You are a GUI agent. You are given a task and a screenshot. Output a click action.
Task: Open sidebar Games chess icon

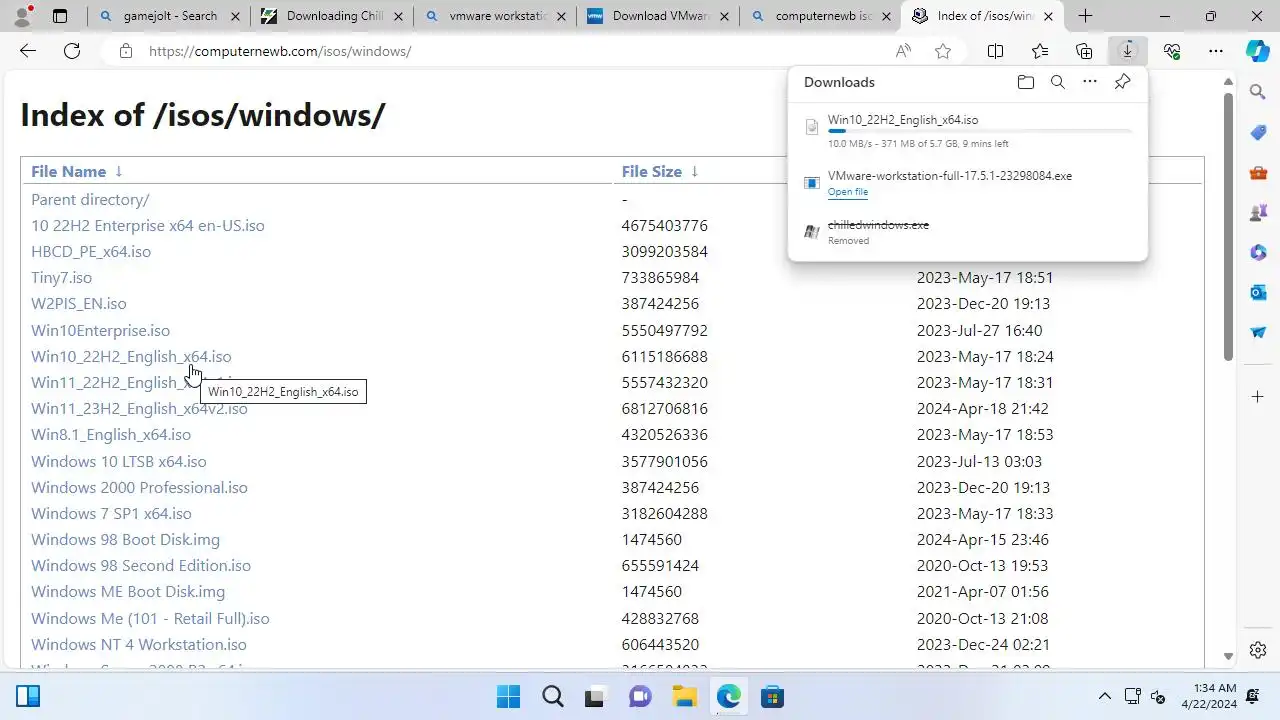(1258, 212)
